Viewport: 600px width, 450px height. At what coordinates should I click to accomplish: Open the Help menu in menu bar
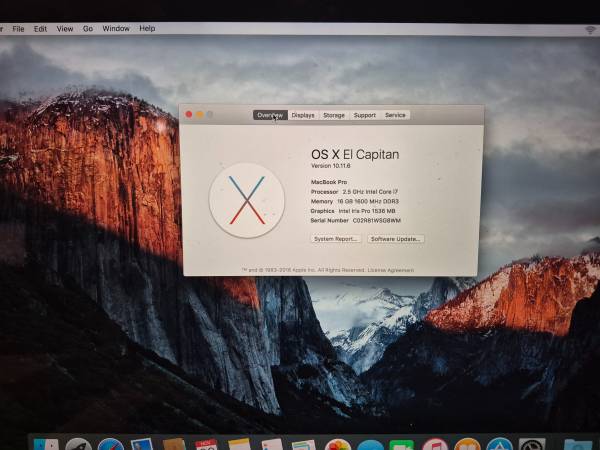(147, 29)
